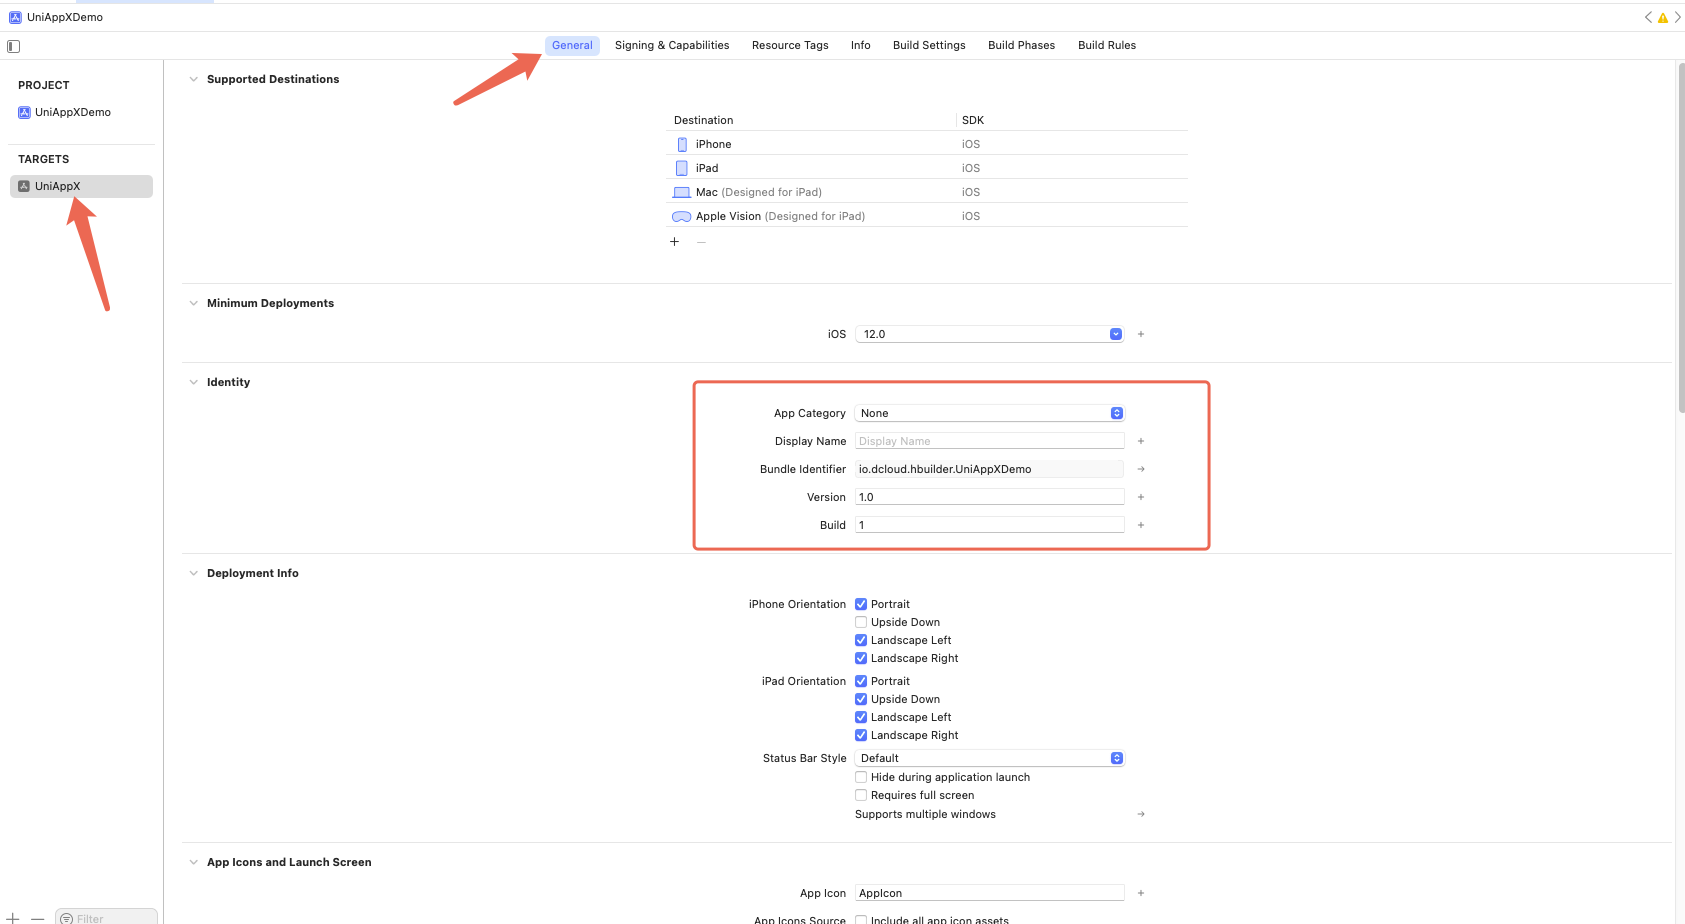Add a new target with bottom plus

click(x=13, y=918)
